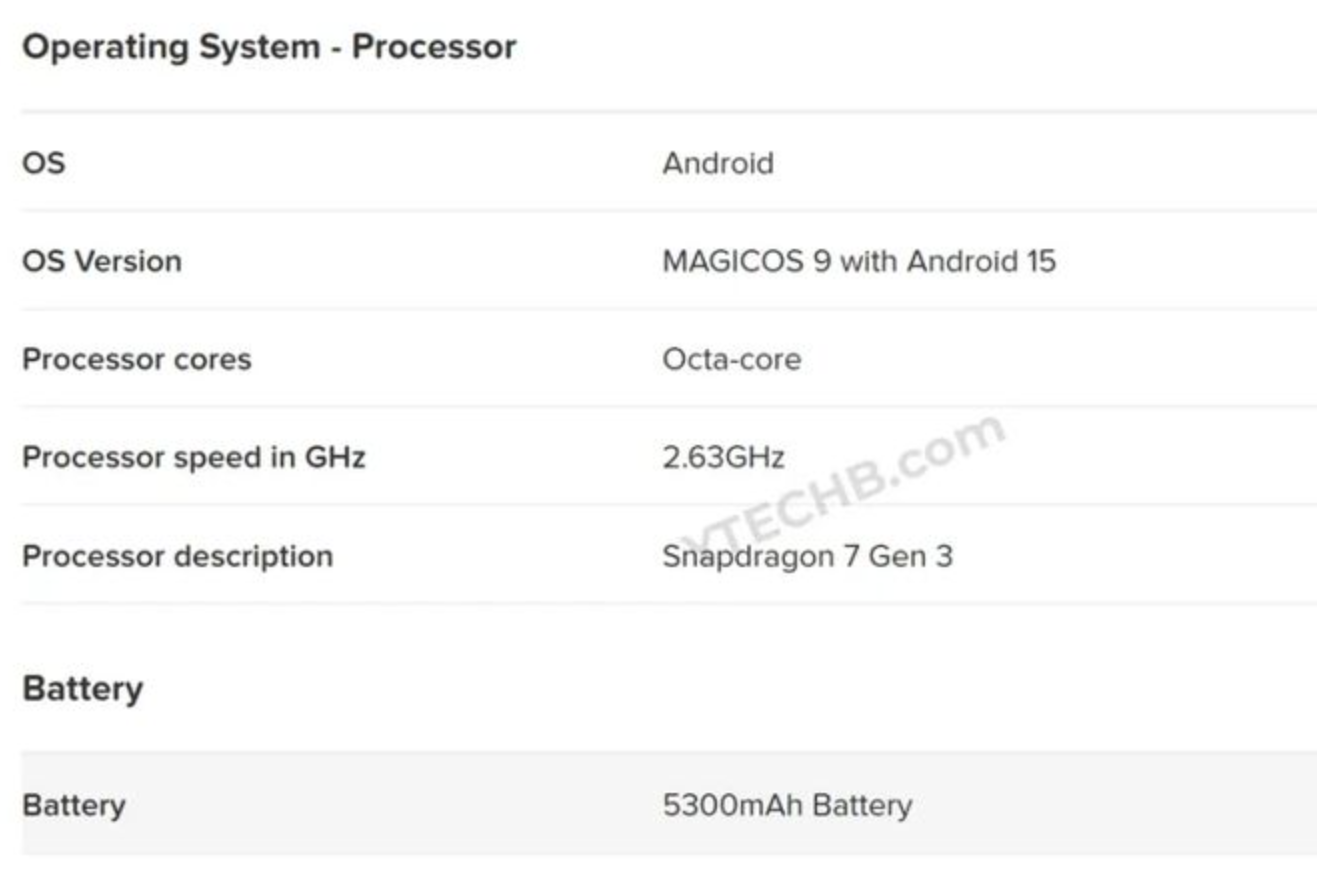The height and width of the screenshot is (869, 1330).
Task: Select the OS Version label
Action: (102, 261)
